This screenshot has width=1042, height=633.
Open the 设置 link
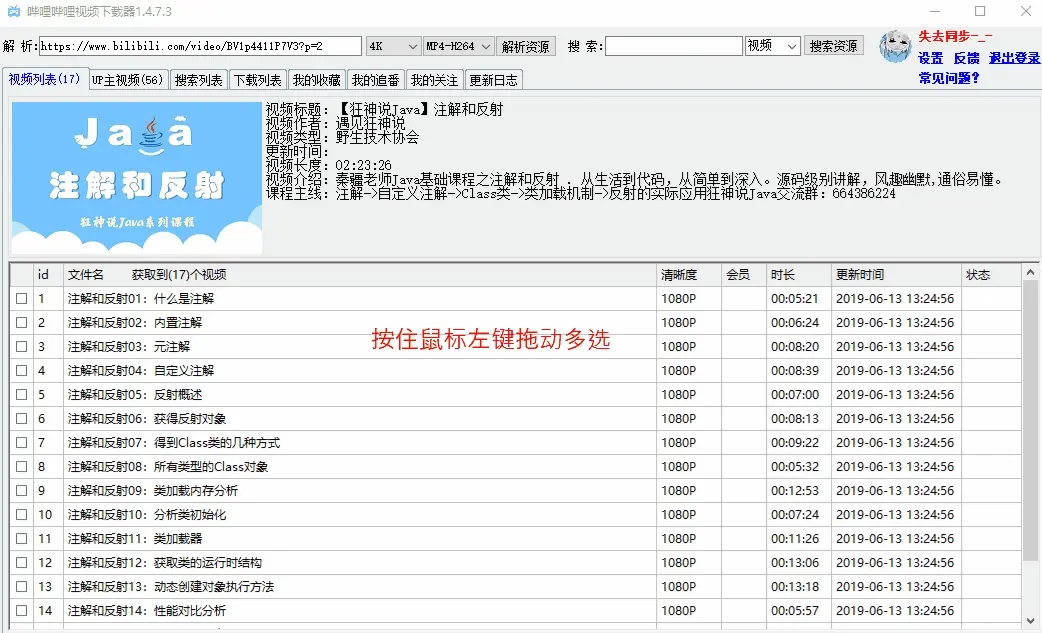931,59
